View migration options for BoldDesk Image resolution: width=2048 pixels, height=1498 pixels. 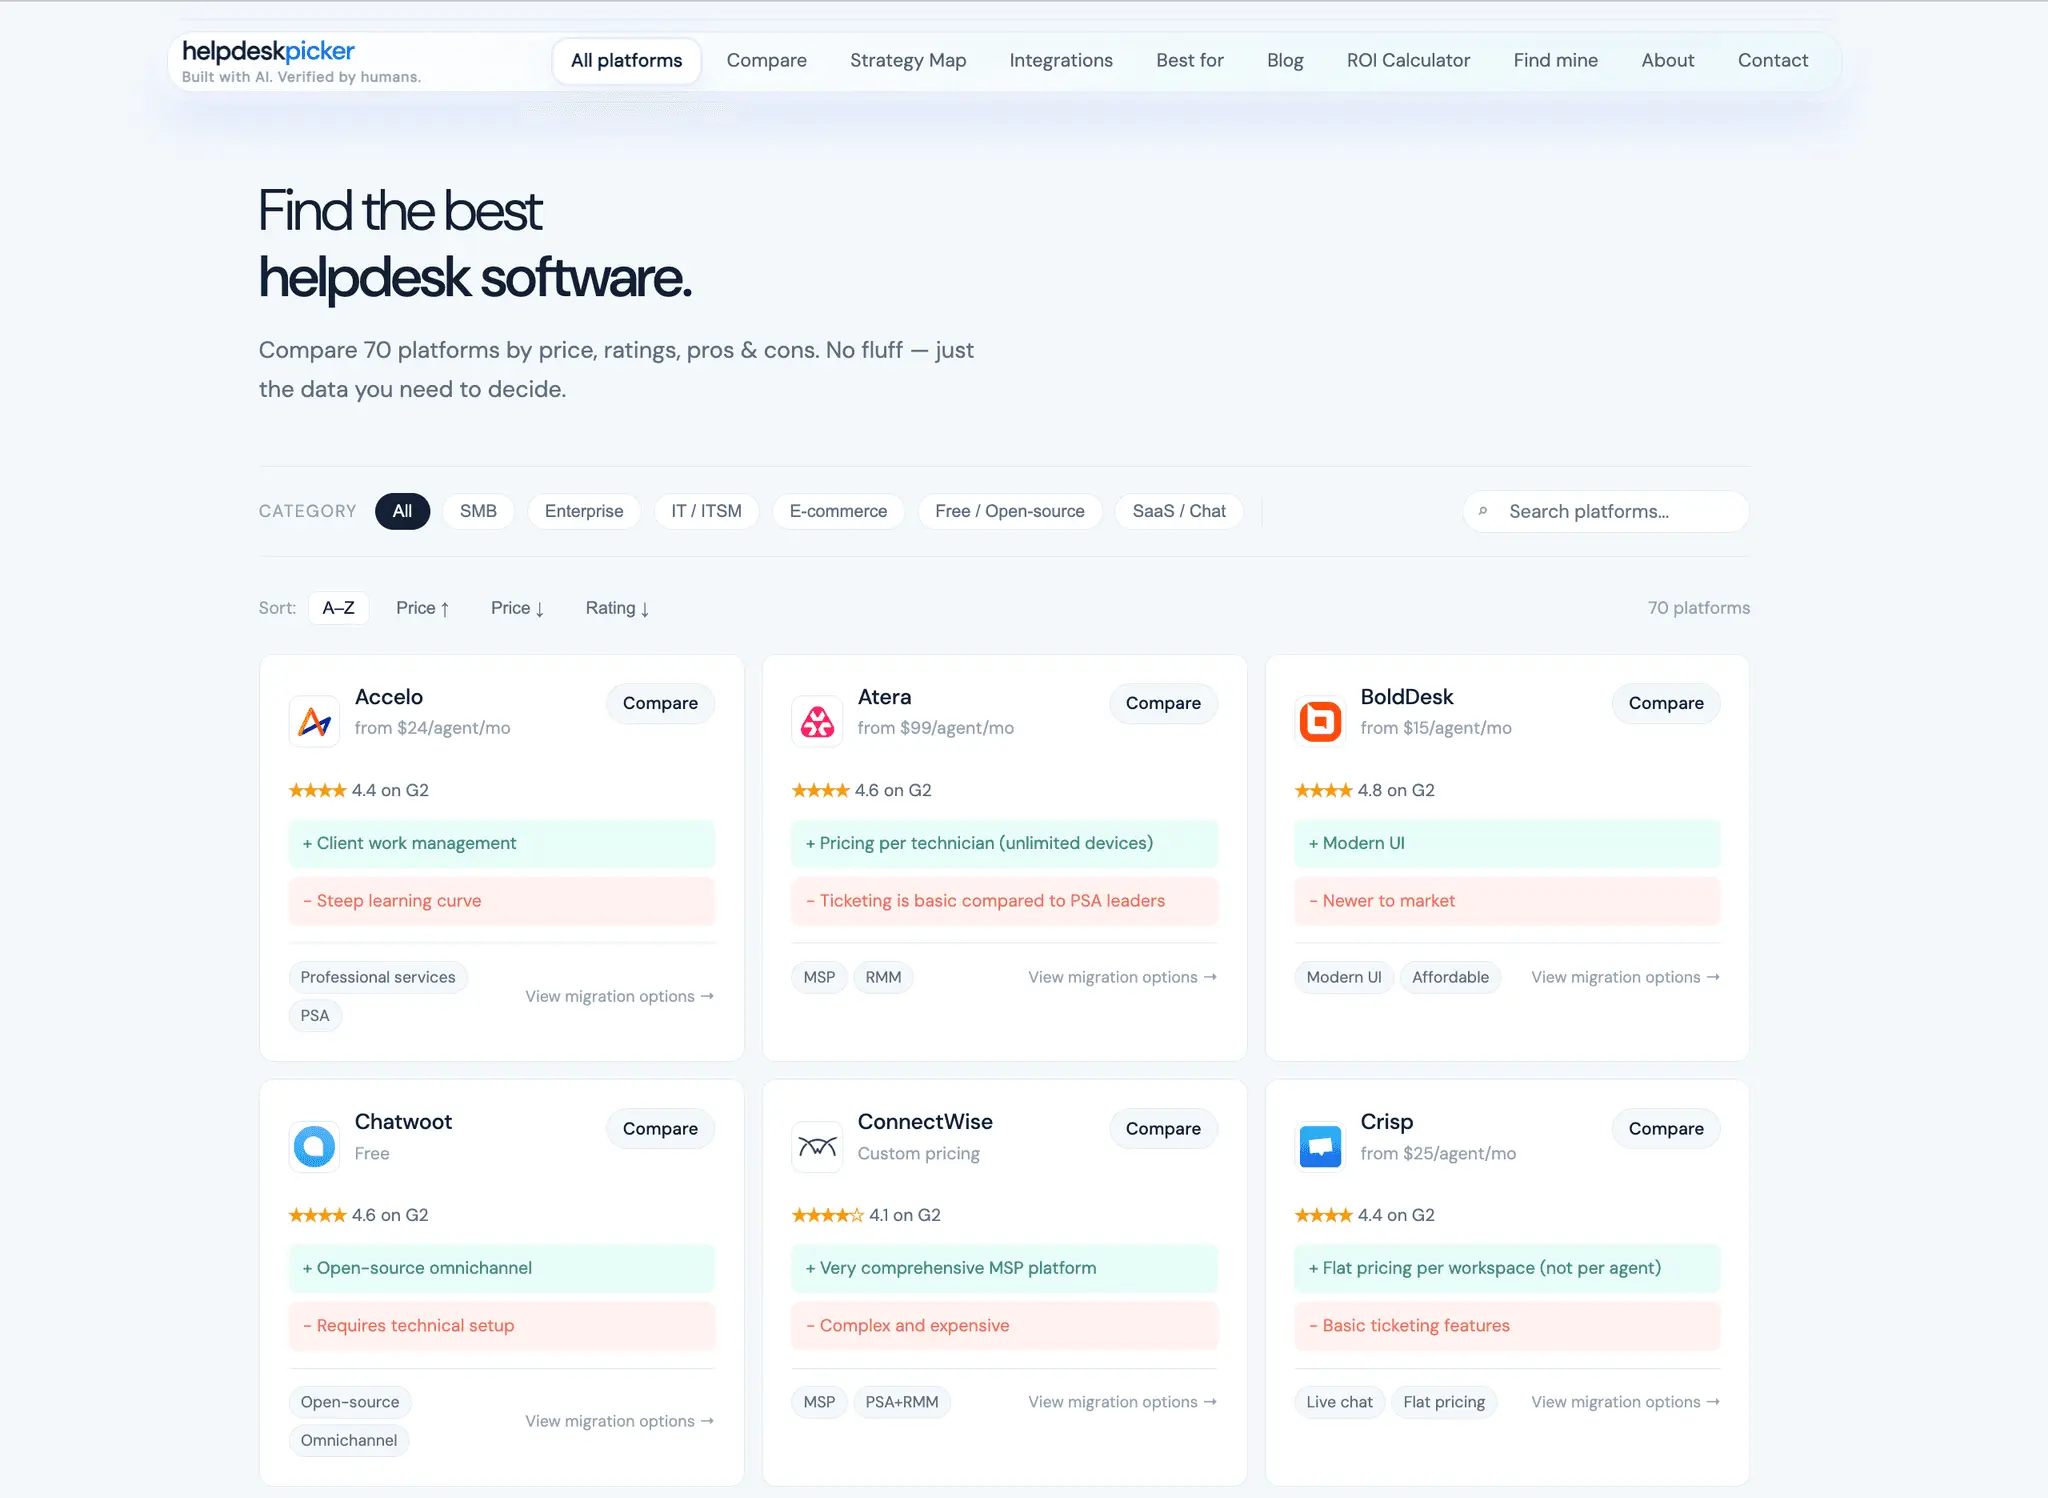click(1626, 977)
